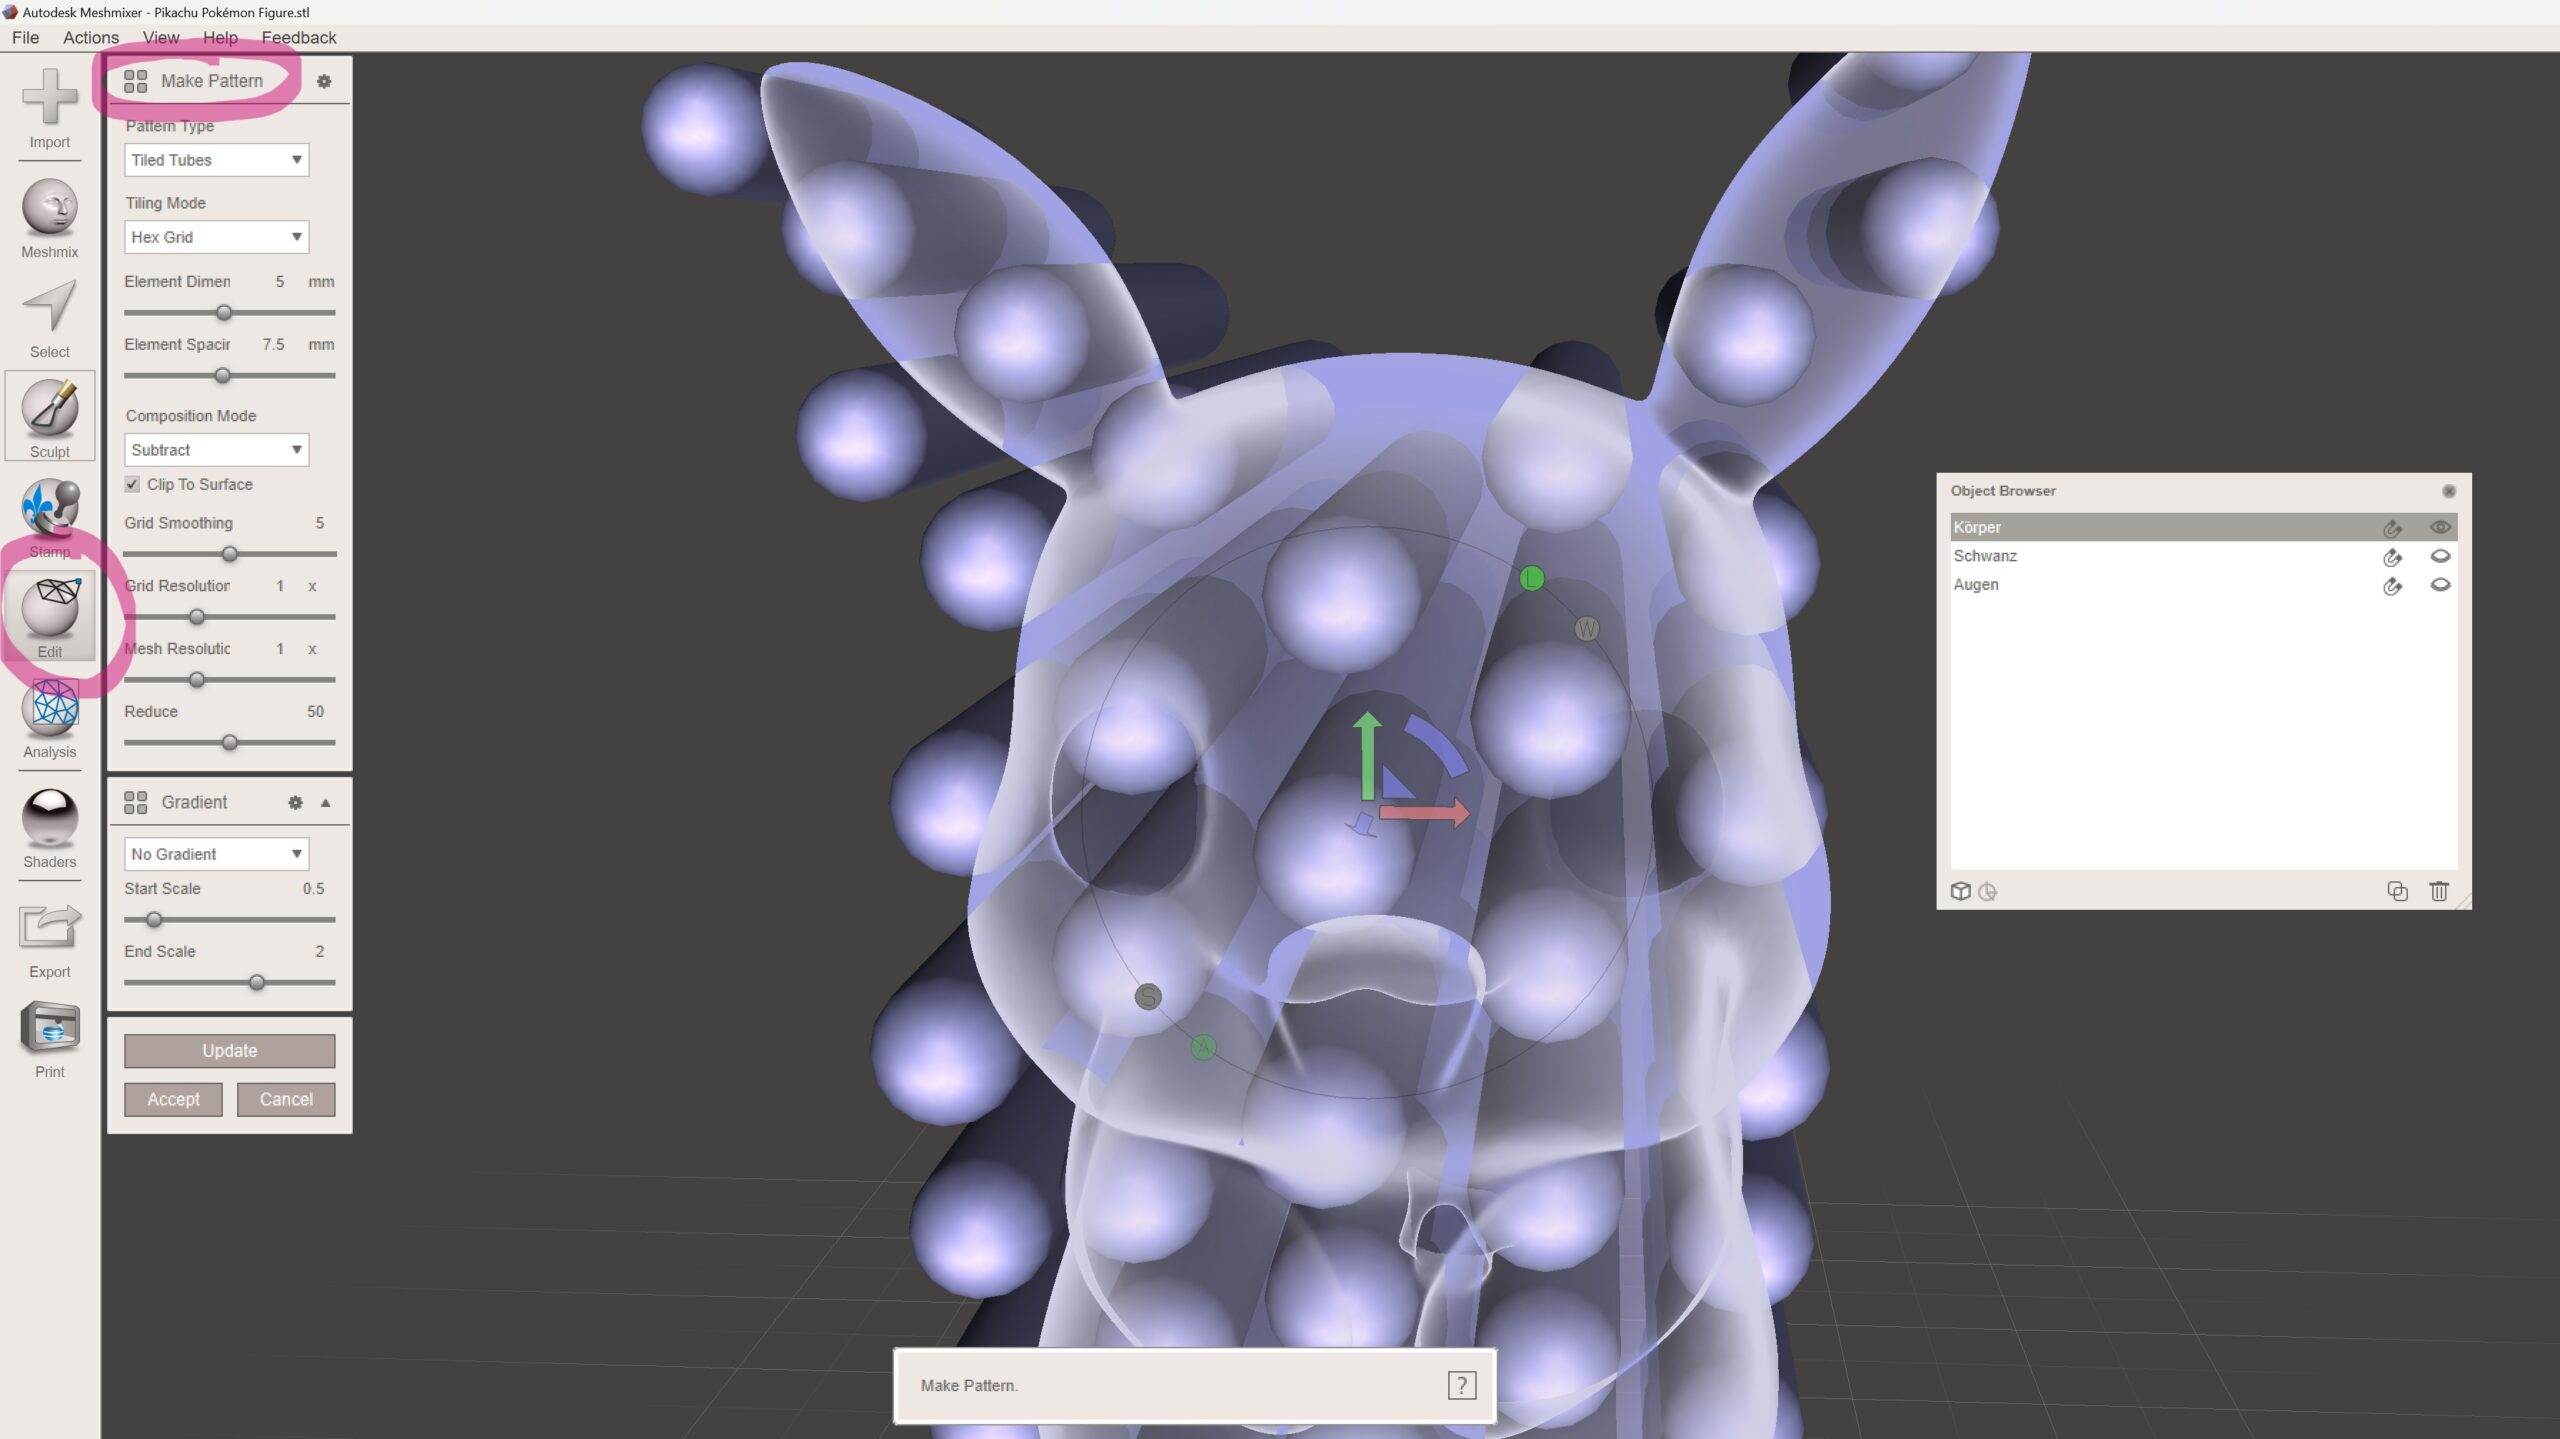Open the Print tool

pyautogui.click(x=49, y=1030)
